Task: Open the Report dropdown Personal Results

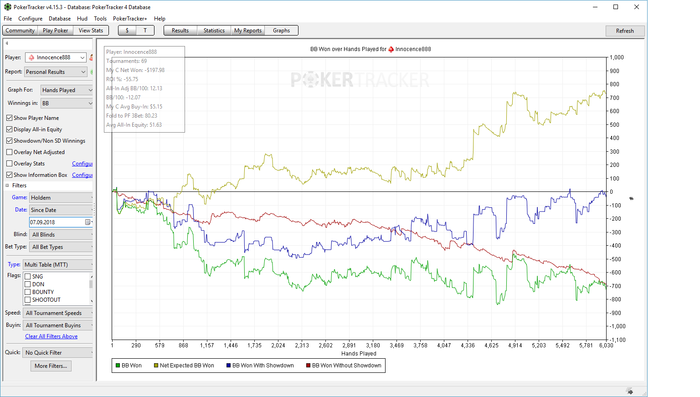Action: [x=56, y=72]
